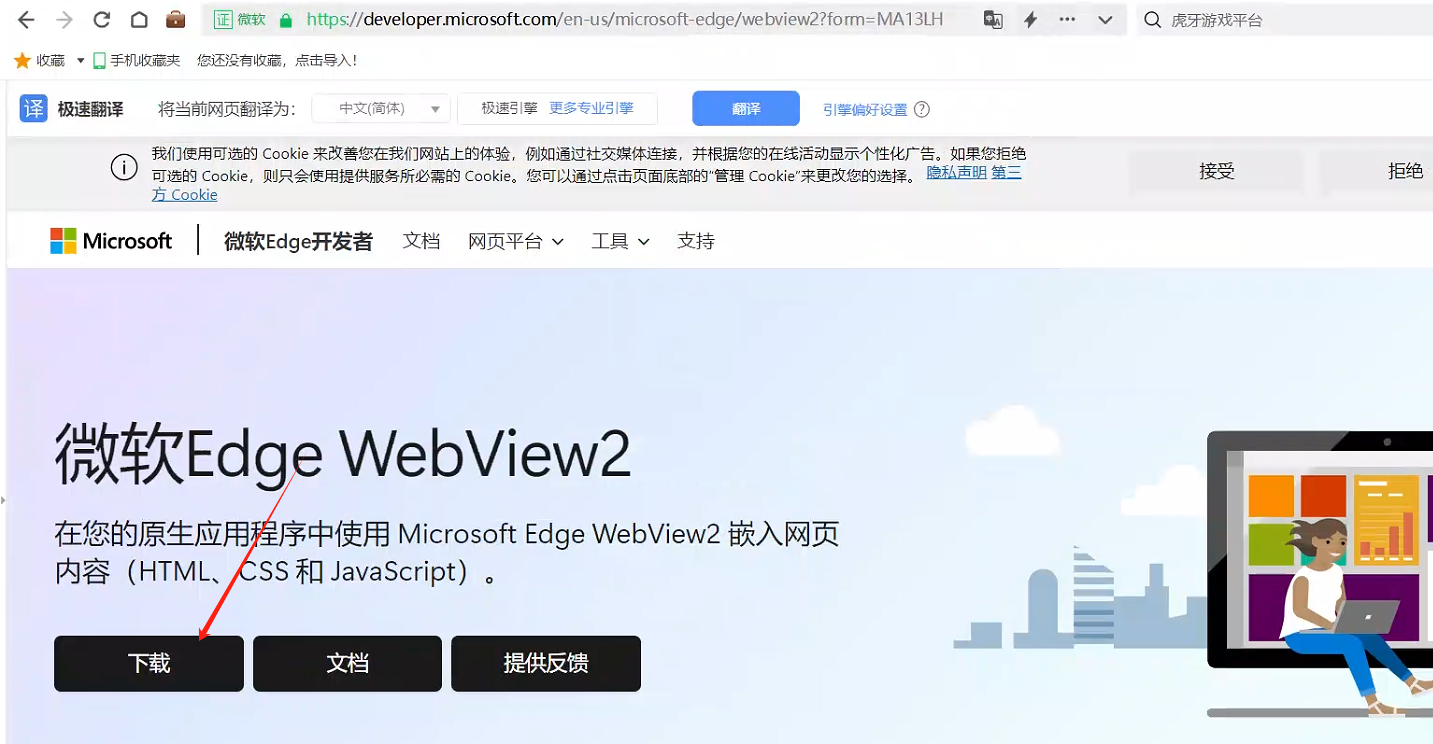This screenshot has height=744, width=1433.
Task: Click the help question-mark icon
Action: point(922,109)
